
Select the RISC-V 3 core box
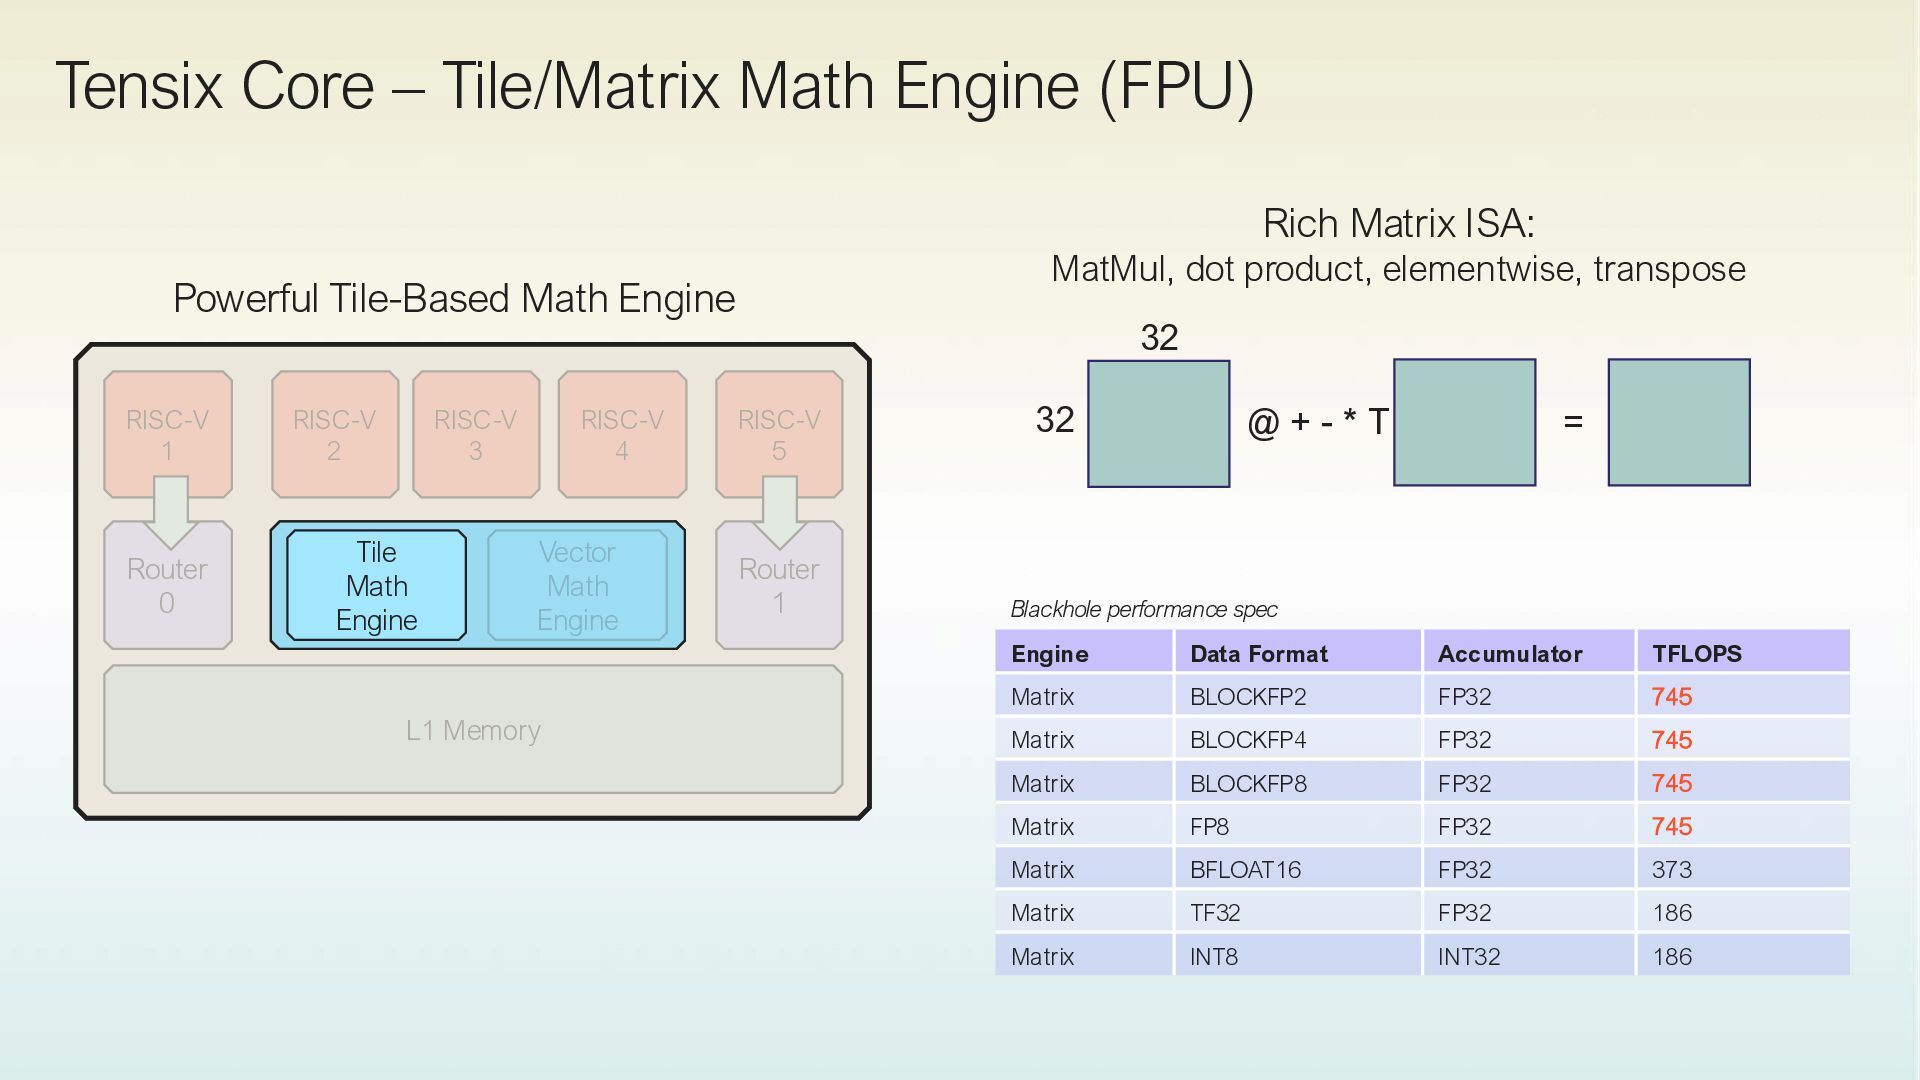click(476, 434)
